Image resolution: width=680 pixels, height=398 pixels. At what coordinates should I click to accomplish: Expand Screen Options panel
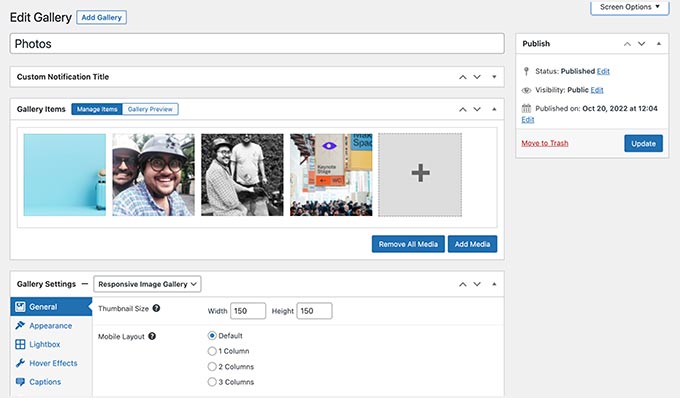(x=629, y=7)
